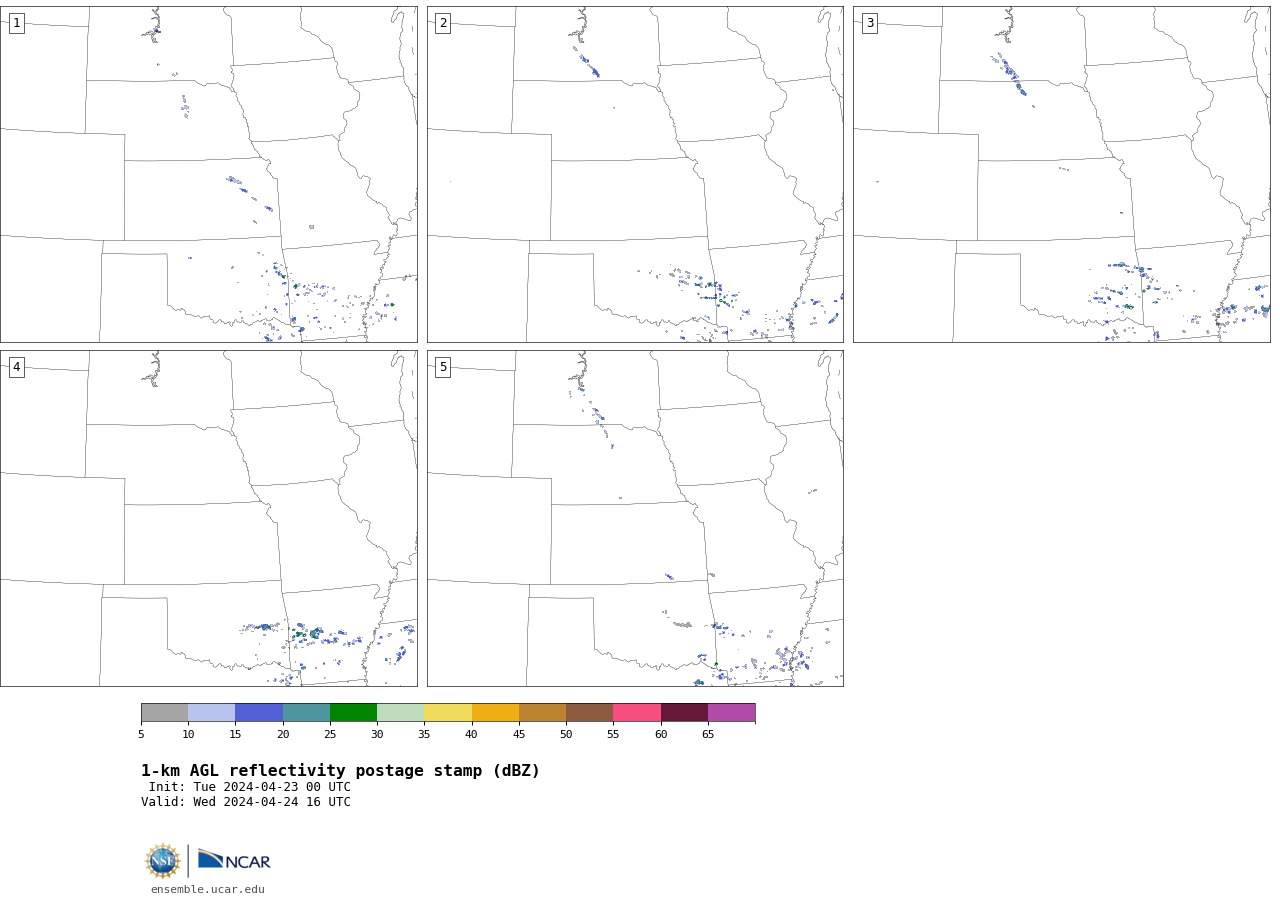Click the pale green 30-35 dBZ swatch
The image size is (1280, 901).
(401, 713)
